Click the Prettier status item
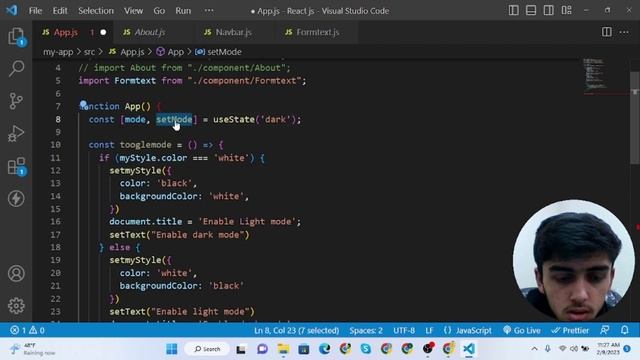640x360 pixels. coord(570,330)
